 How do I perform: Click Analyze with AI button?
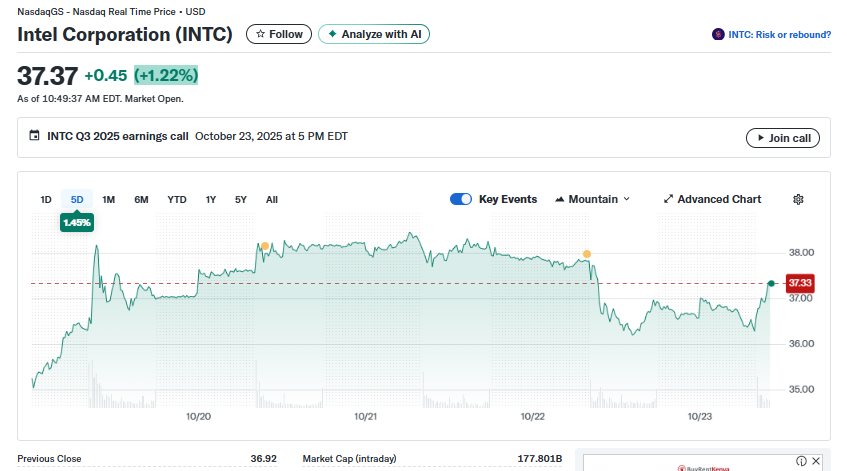click(x=375, y=34)
